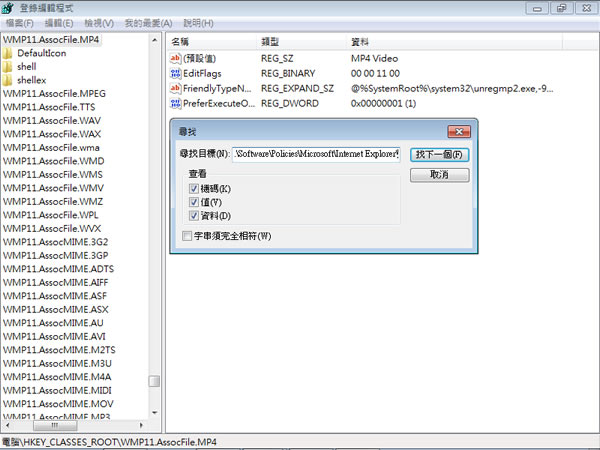
Task: Click the 00 00 11 00 data cell
Action: (x=375, y=73)
